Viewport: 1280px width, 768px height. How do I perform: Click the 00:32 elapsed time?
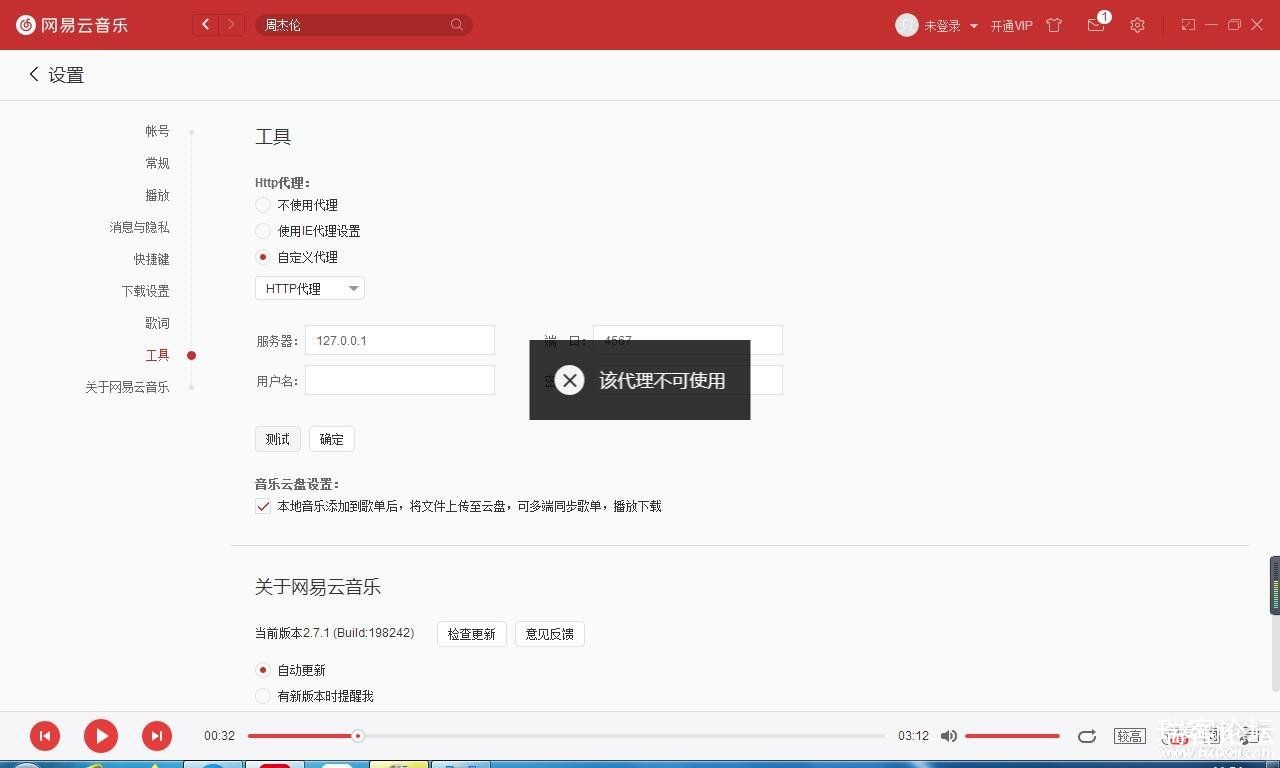tap(219, 736)
